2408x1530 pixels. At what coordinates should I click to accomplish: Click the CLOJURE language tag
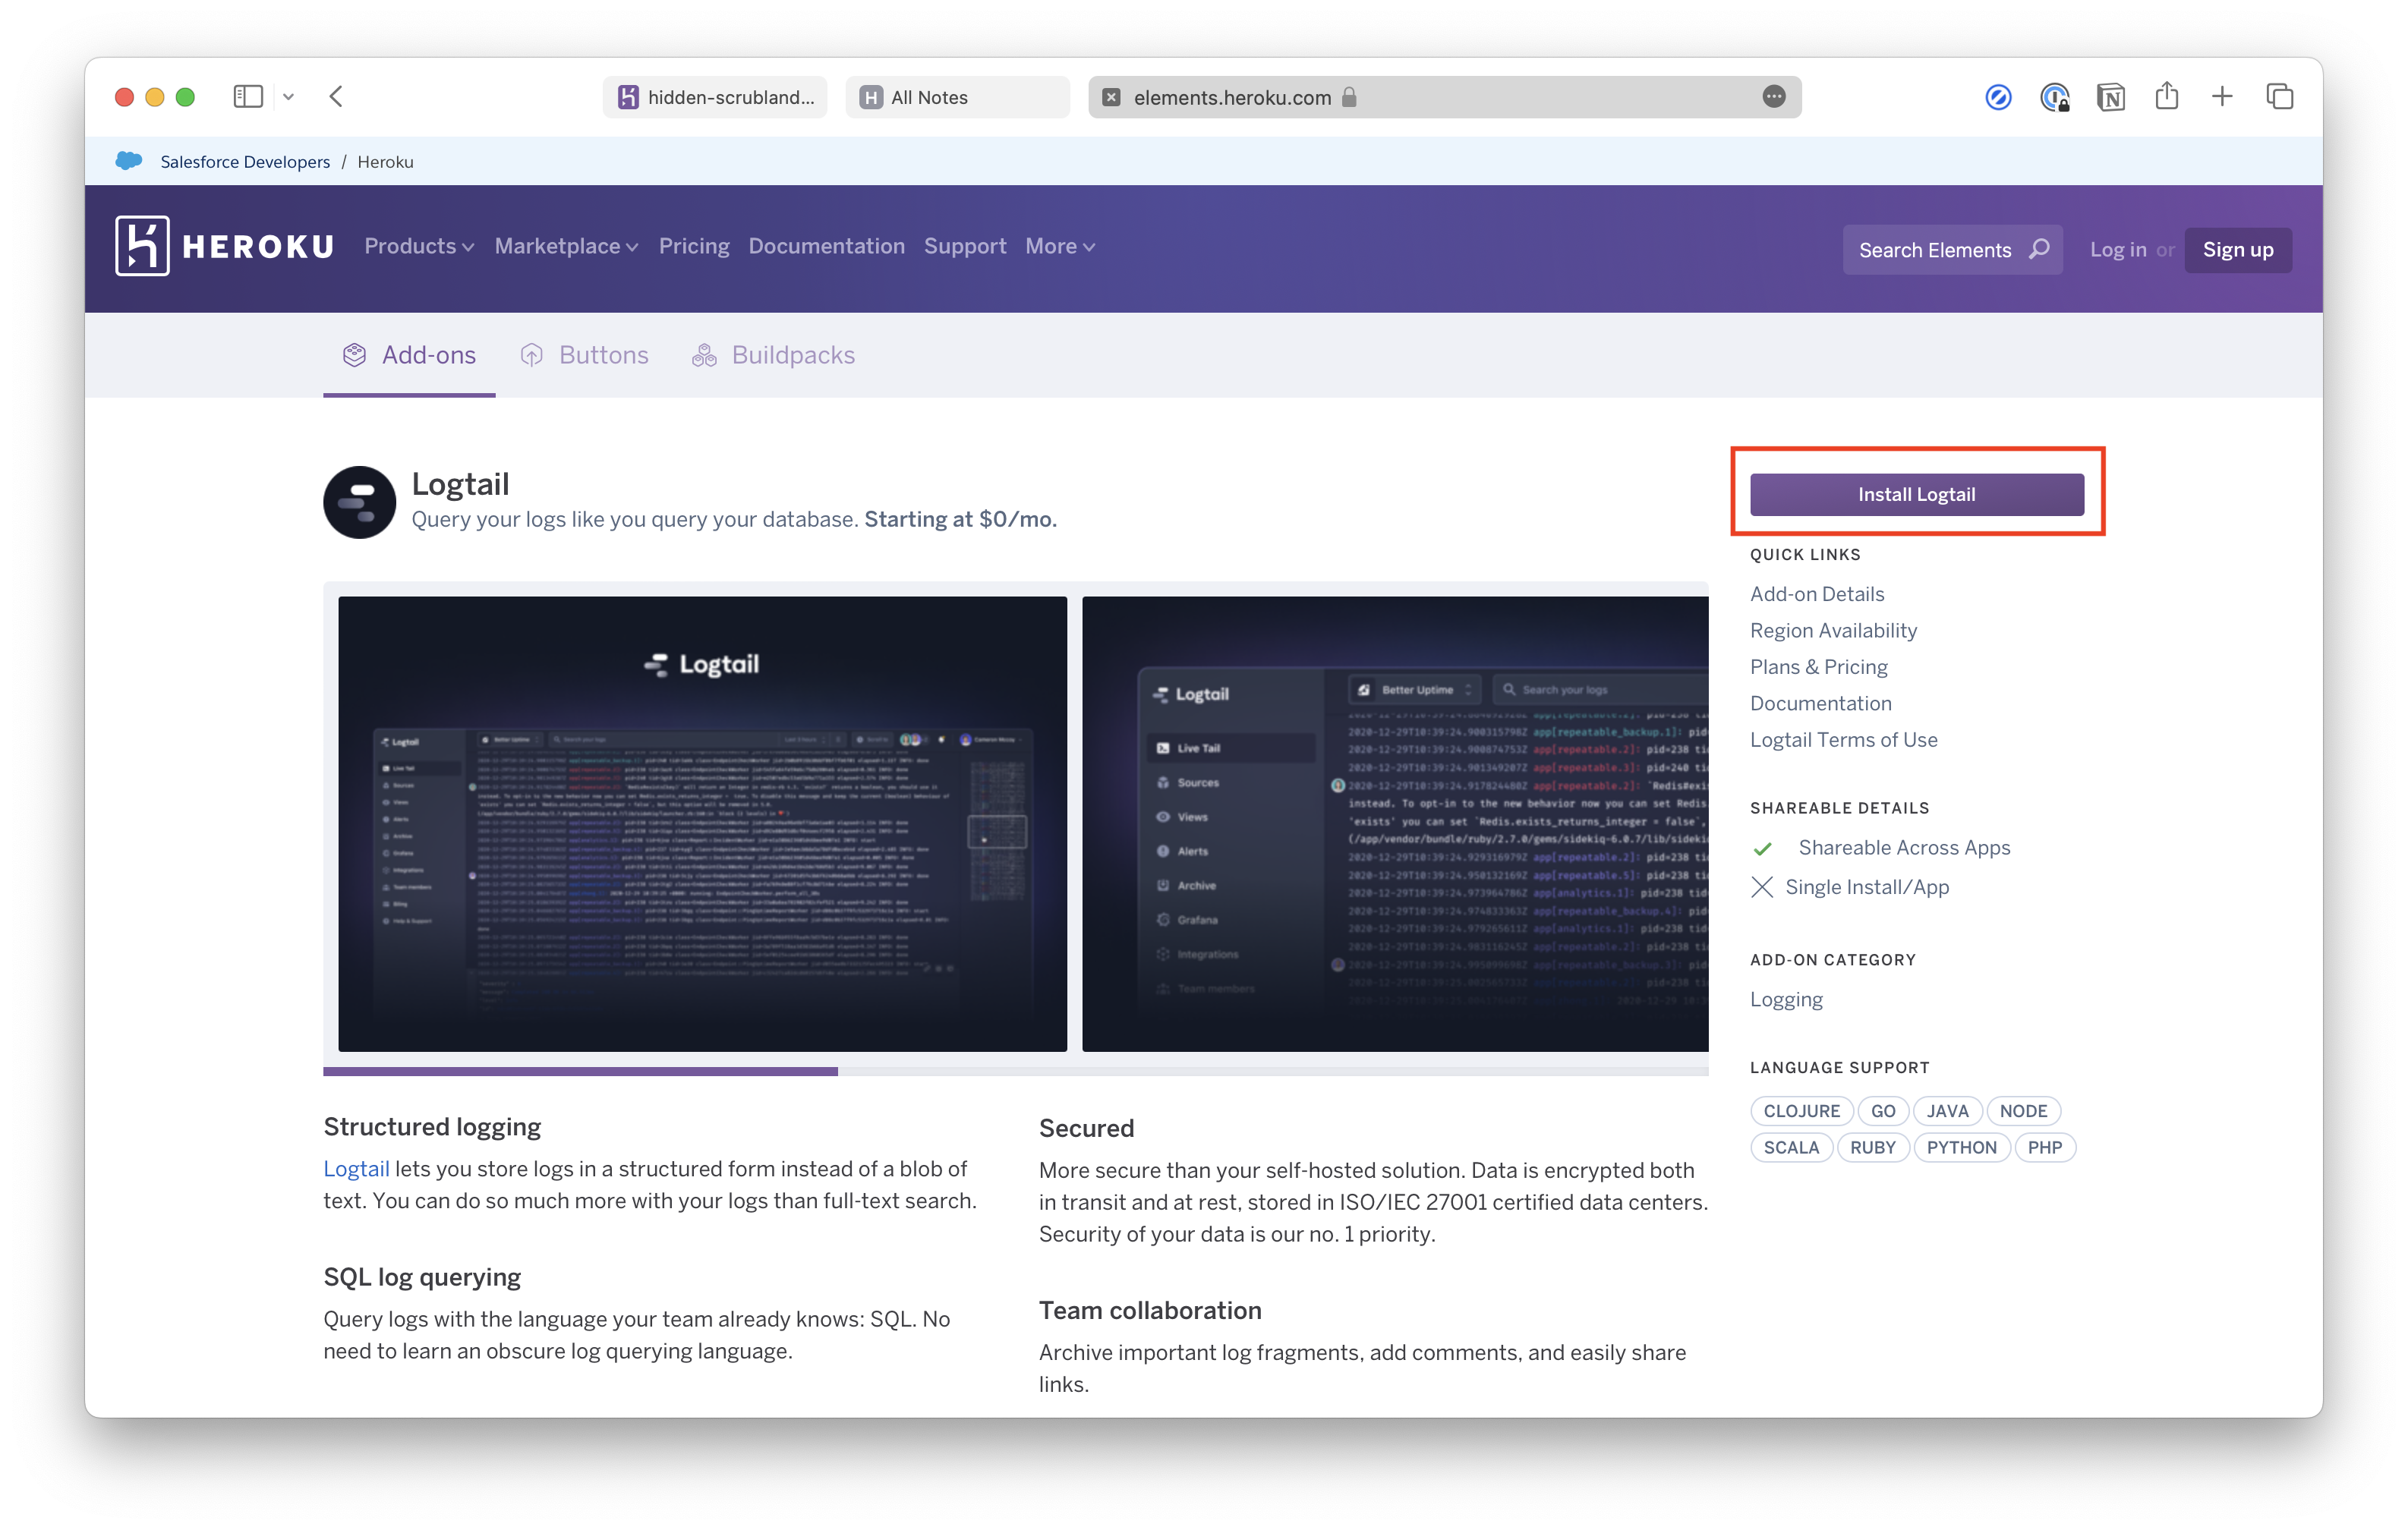point(1801,1111)
